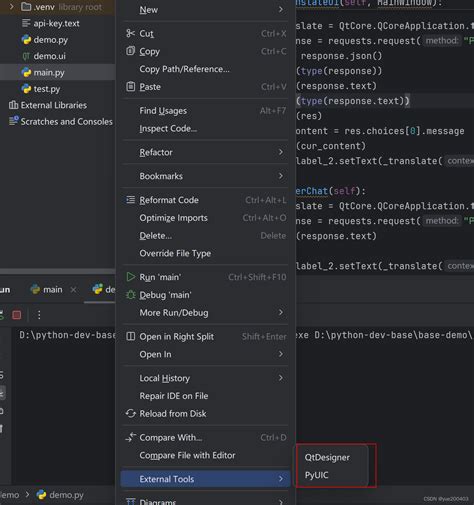Expand the .venv library root folder
Viewport: 474px width, 505px height.
12,6
